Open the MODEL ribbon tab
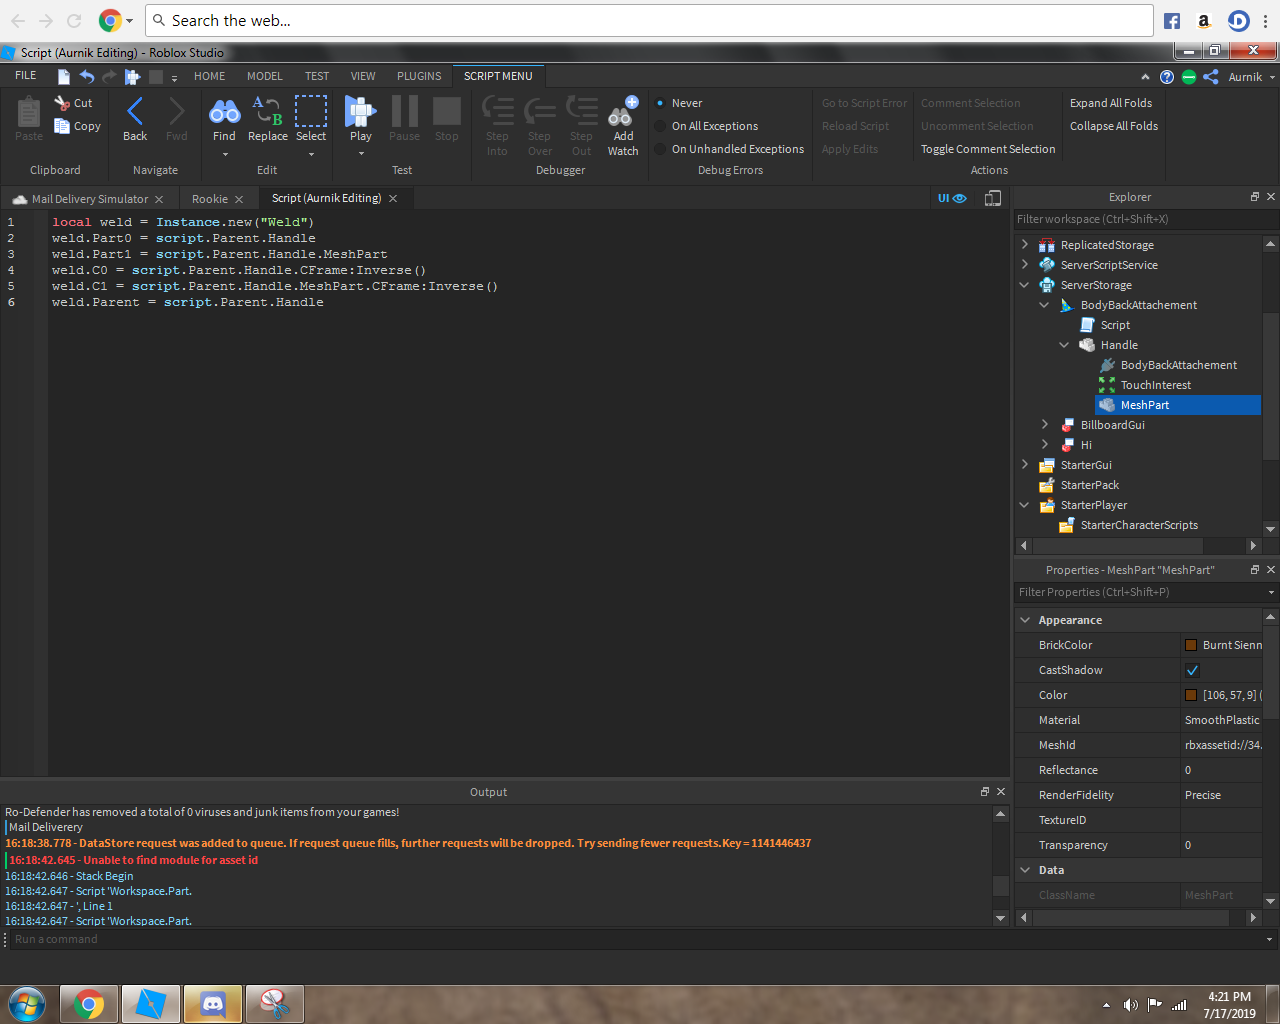The width and height of the screenshot is (1280, 1024). (x=264, y=75)
